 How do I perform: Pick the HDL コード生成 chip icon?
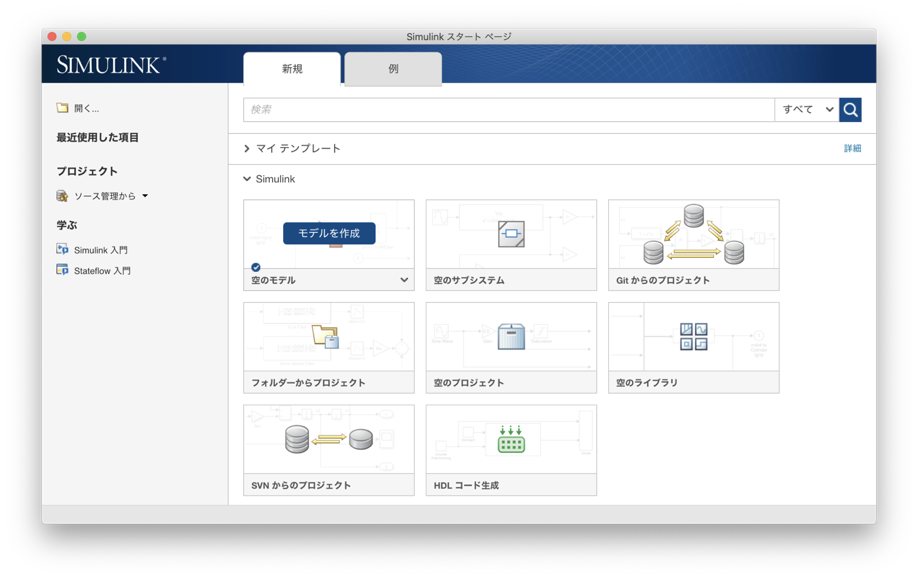(x=511, y=440)
